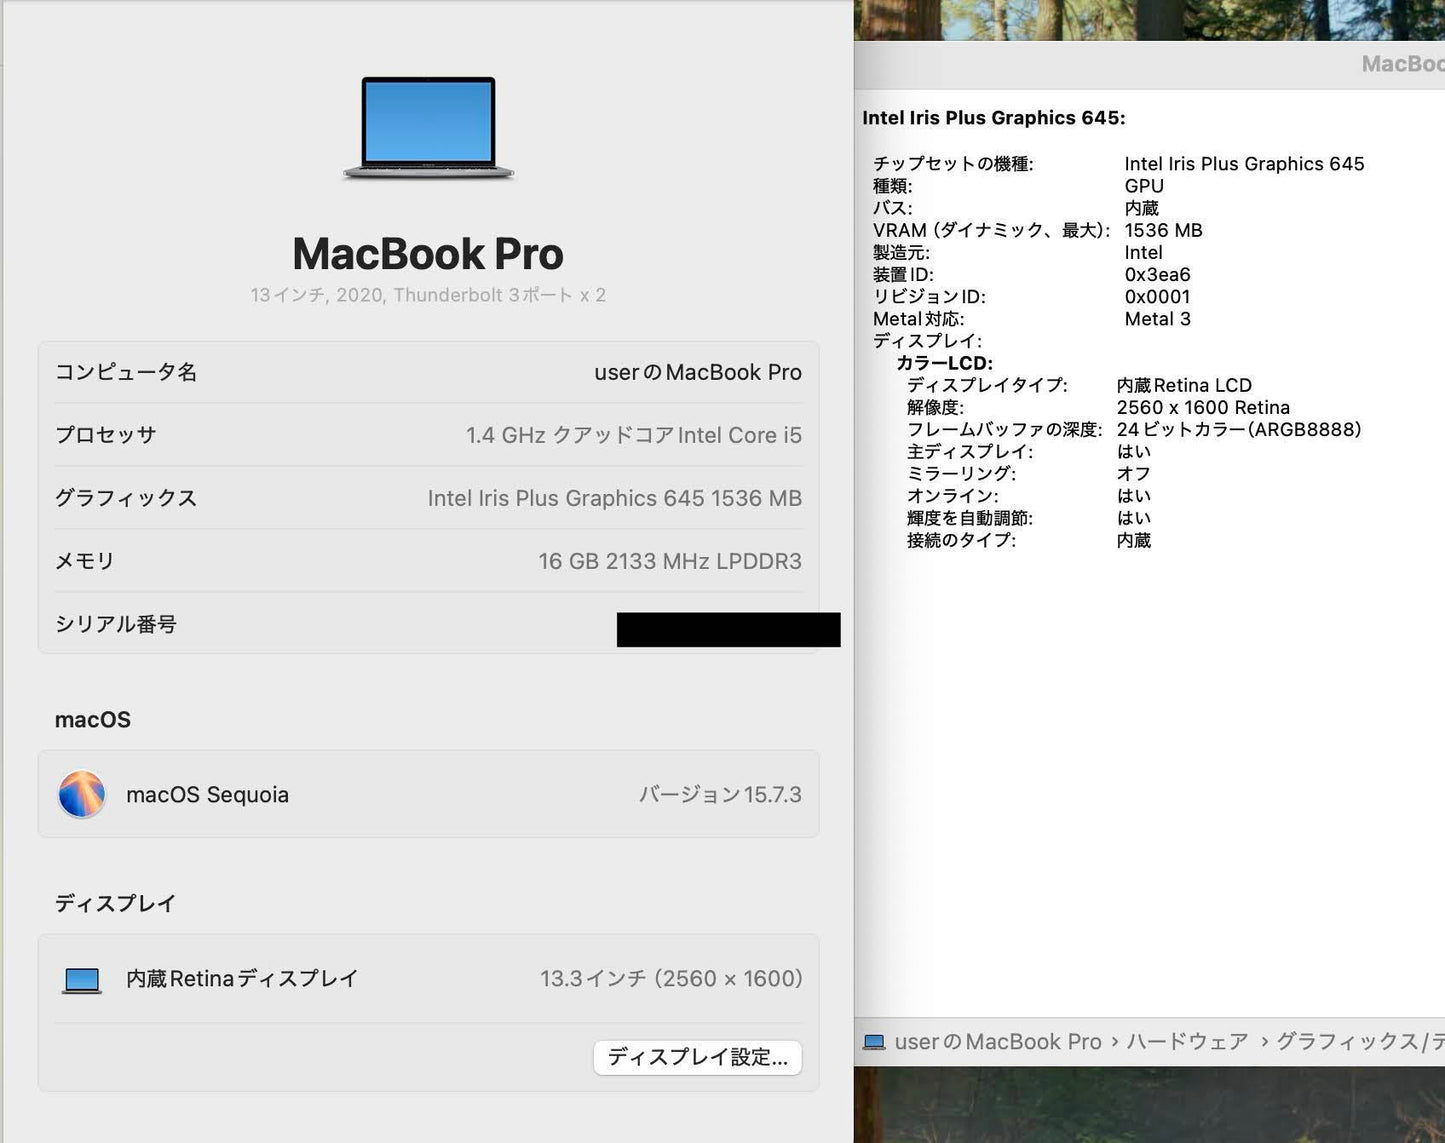Select device ID '0x3ea6'

pos(1158,275)
